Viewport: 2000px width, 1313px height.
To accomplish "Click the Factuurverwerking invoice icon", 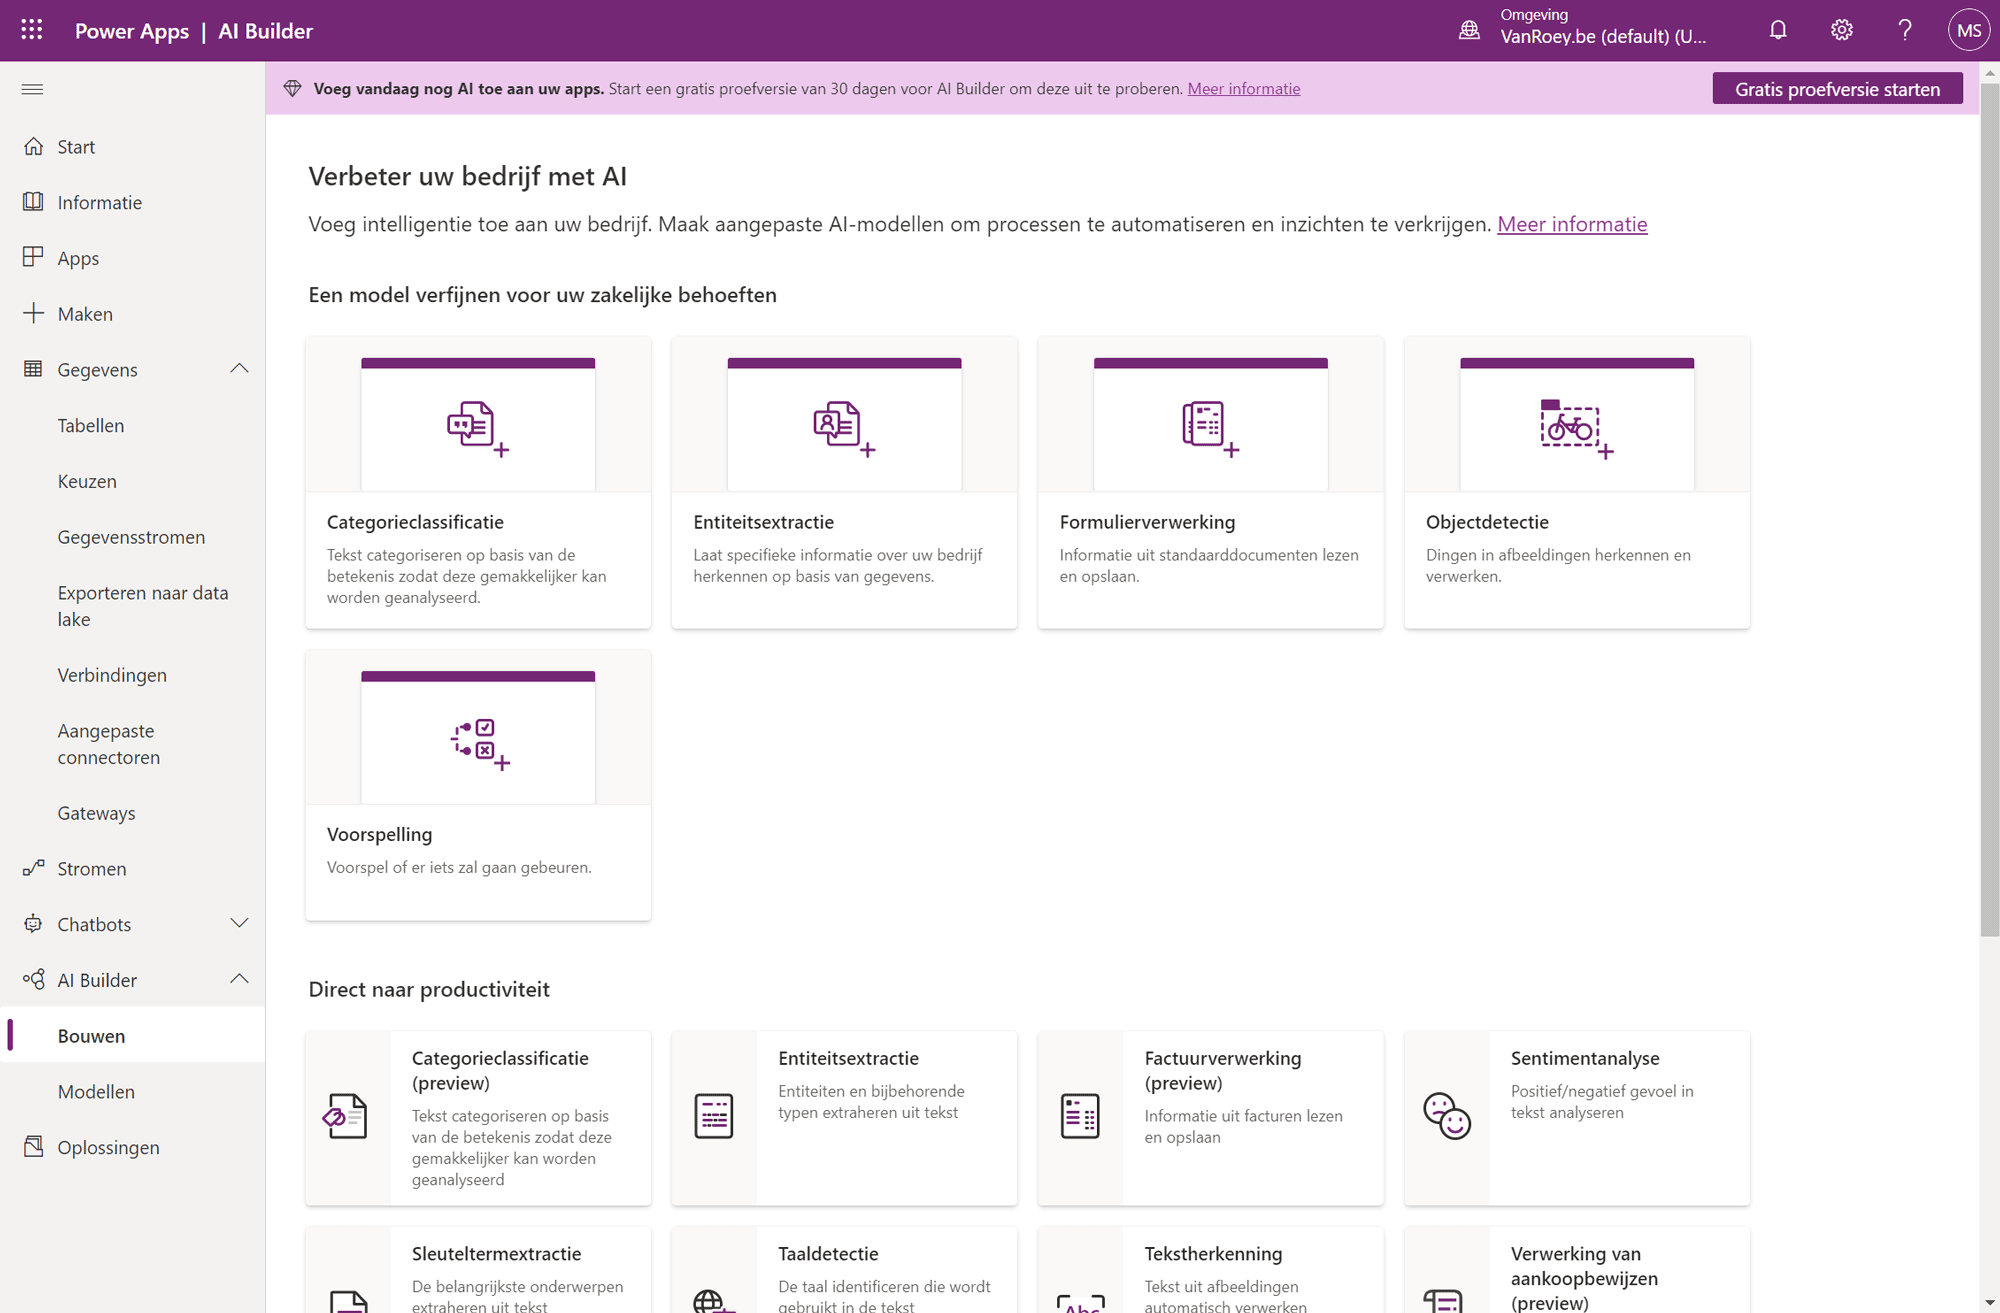I will (1080, 1116).
